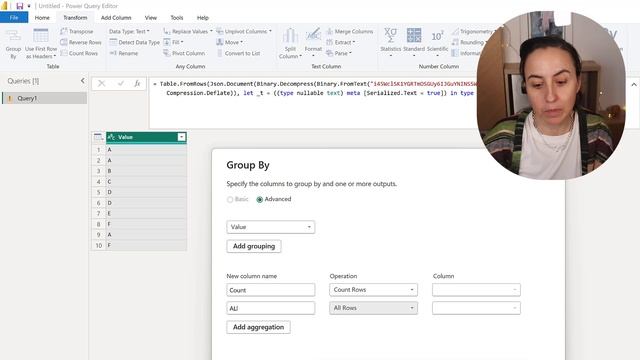Click the Format text icon
The image size is (640, 360).
coord(313,36)
